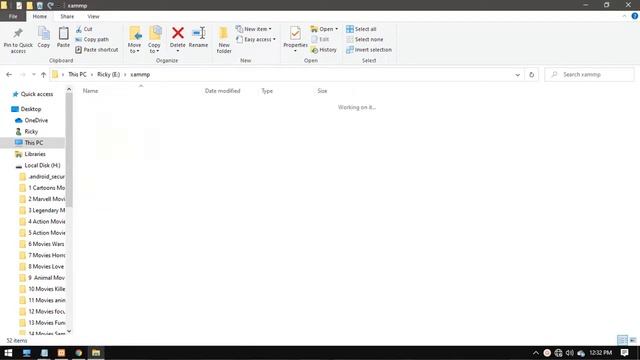Go up one folder level
The height and width of the screenshot is (360, 640).
pyautogui.click(x=43, y=75)
